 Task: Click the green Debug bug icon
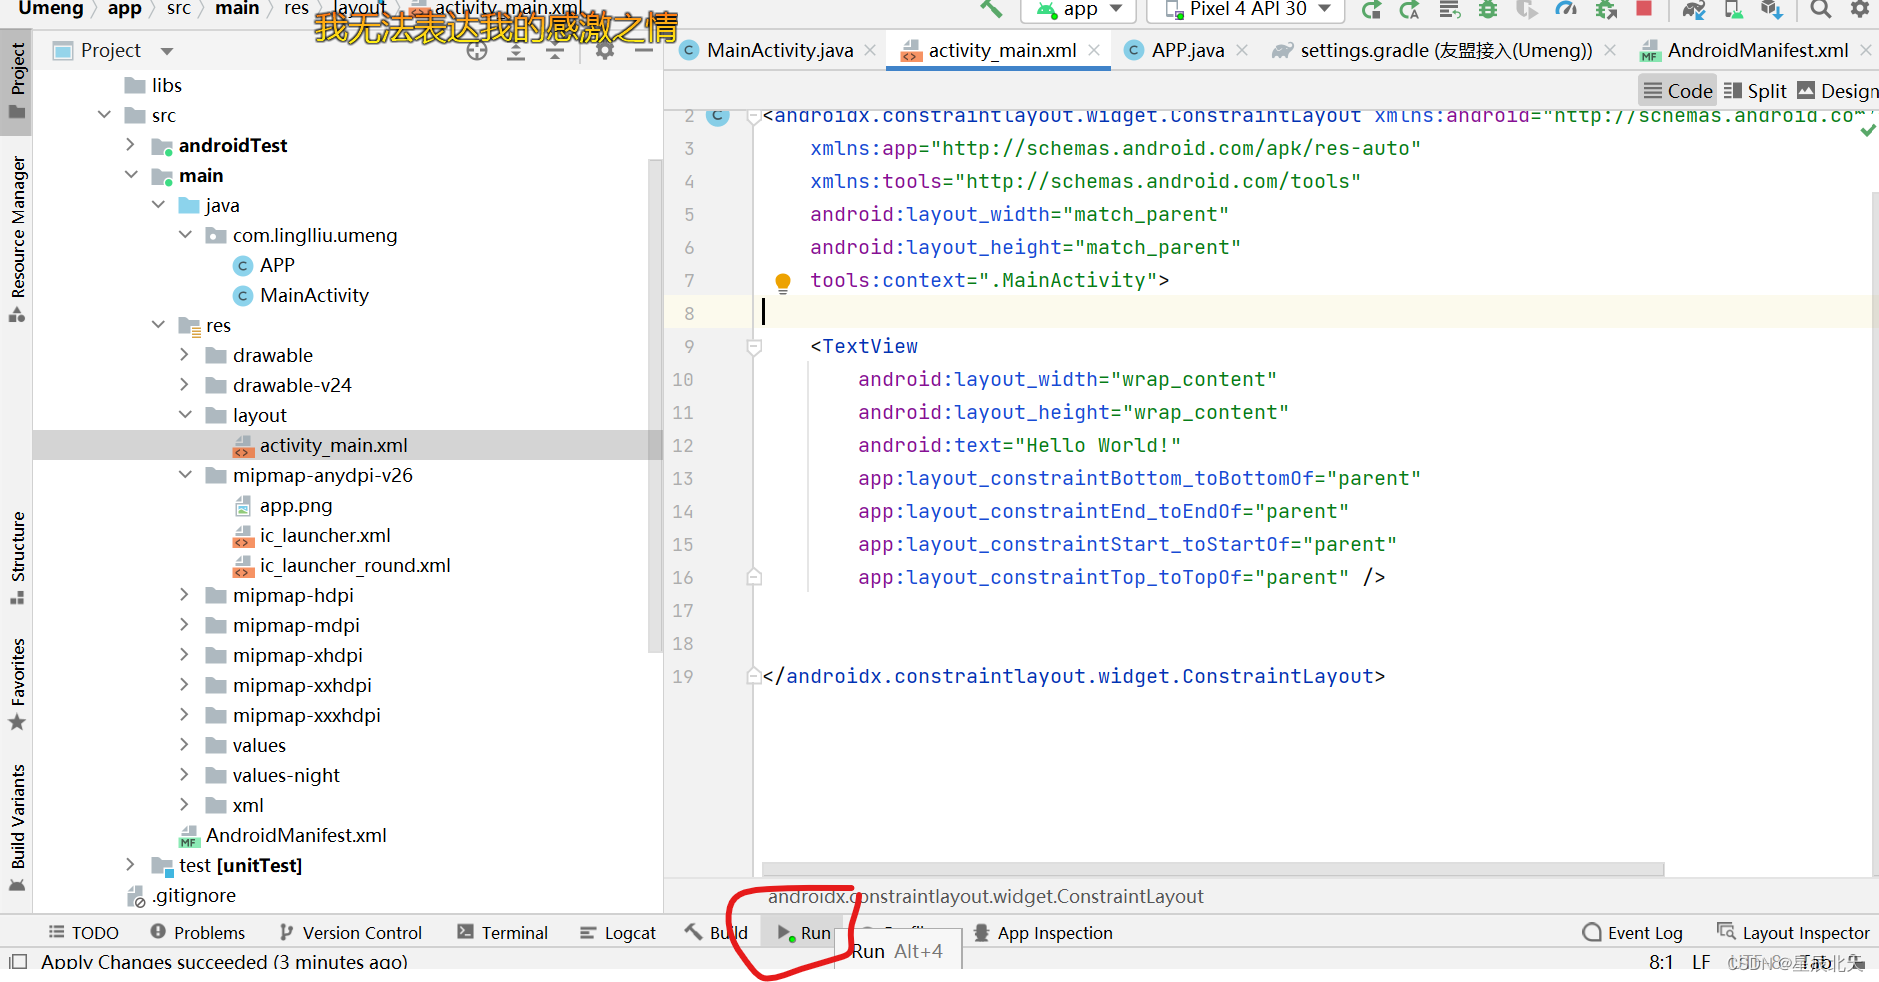[1488, 9]
